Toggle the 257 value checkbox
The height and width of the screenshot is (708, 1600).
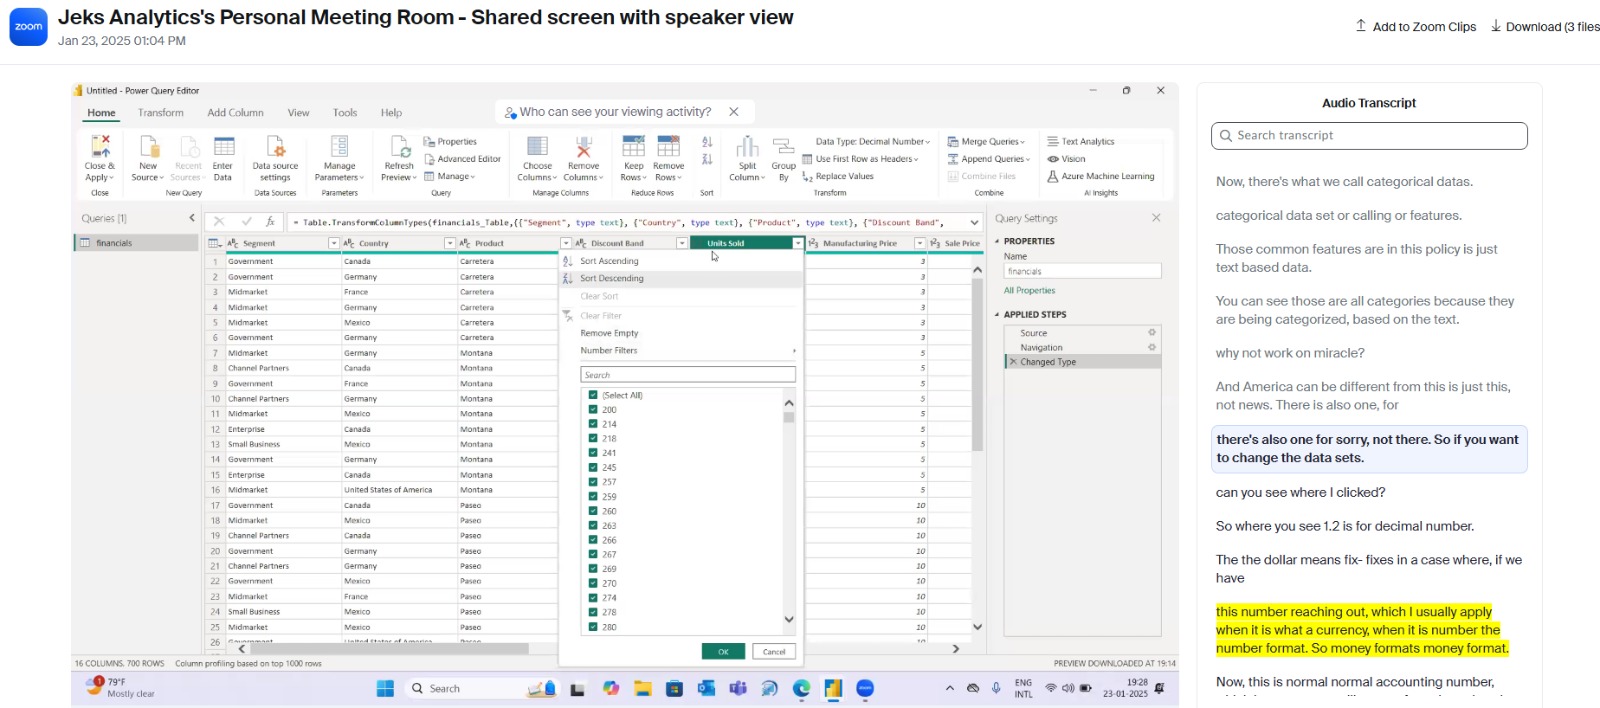point(593,482)
